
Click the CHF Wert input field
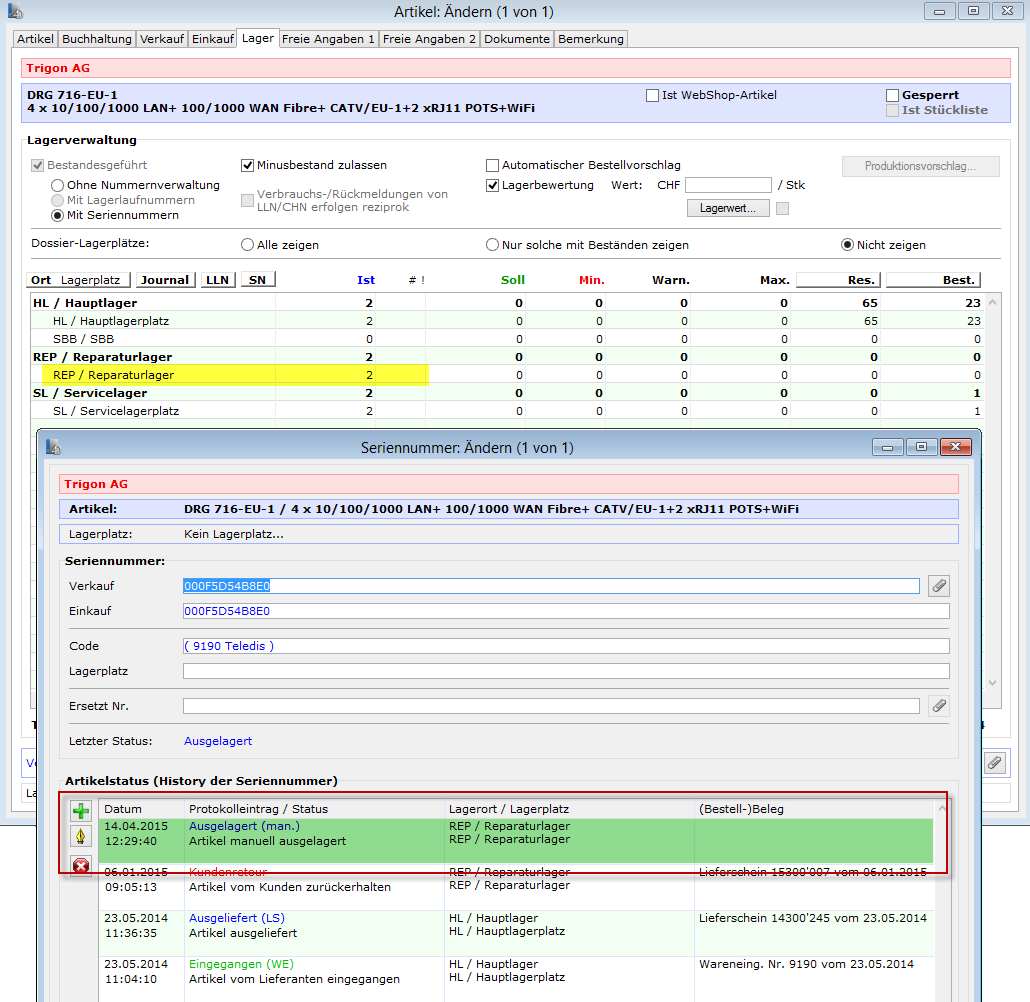(728, 185)
